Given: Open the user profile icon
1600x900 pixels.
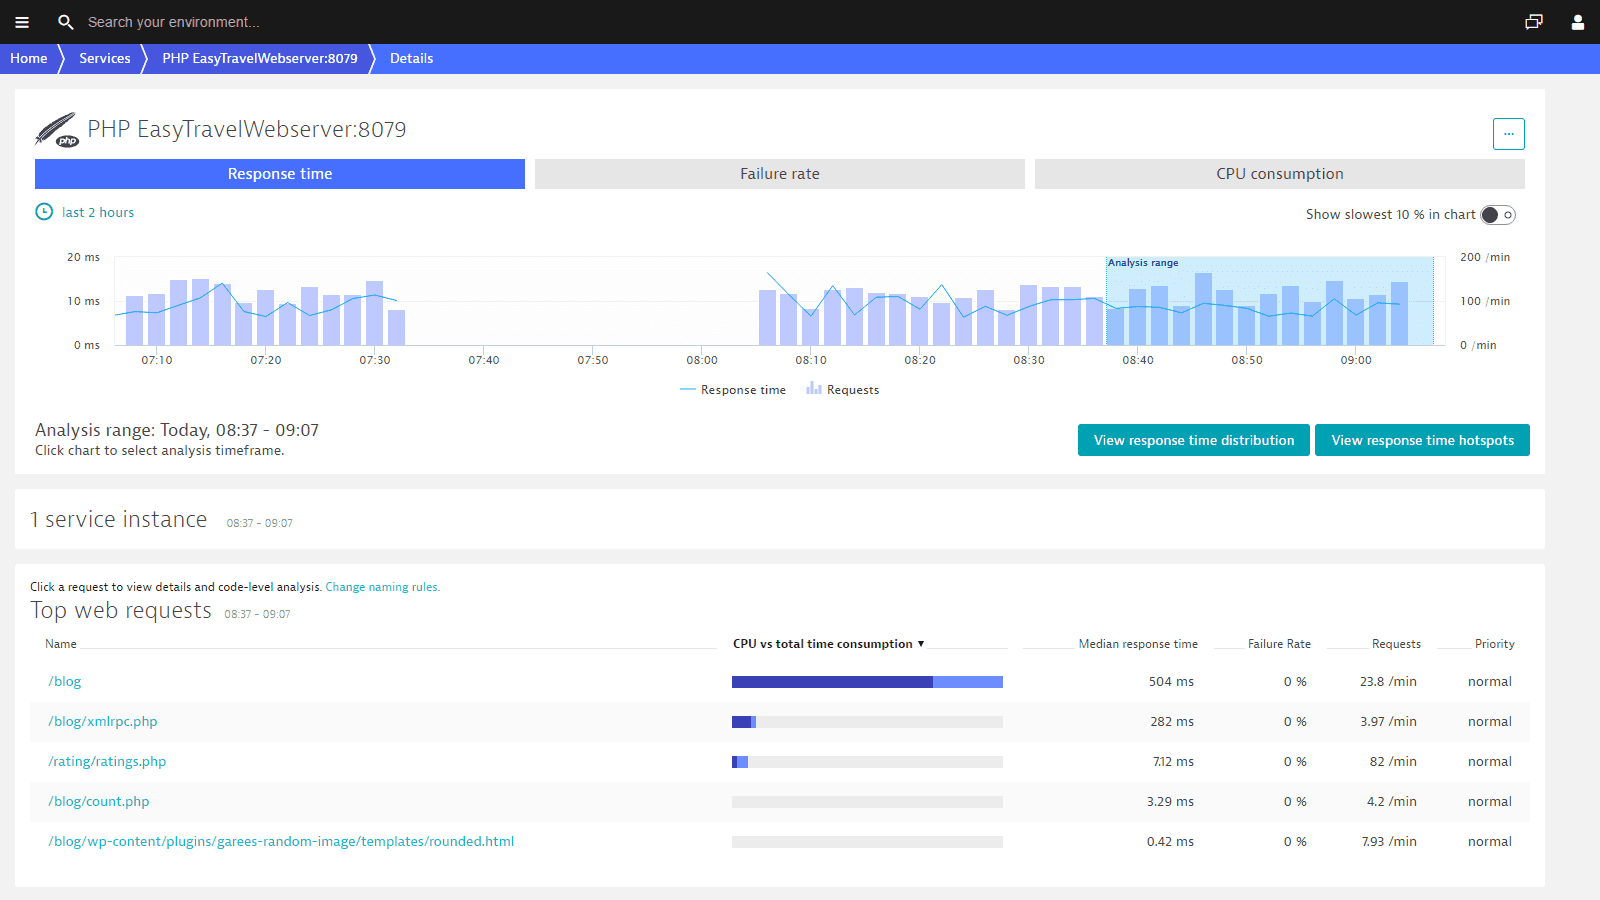Looking at the screenshot, I should point(1578,22).
